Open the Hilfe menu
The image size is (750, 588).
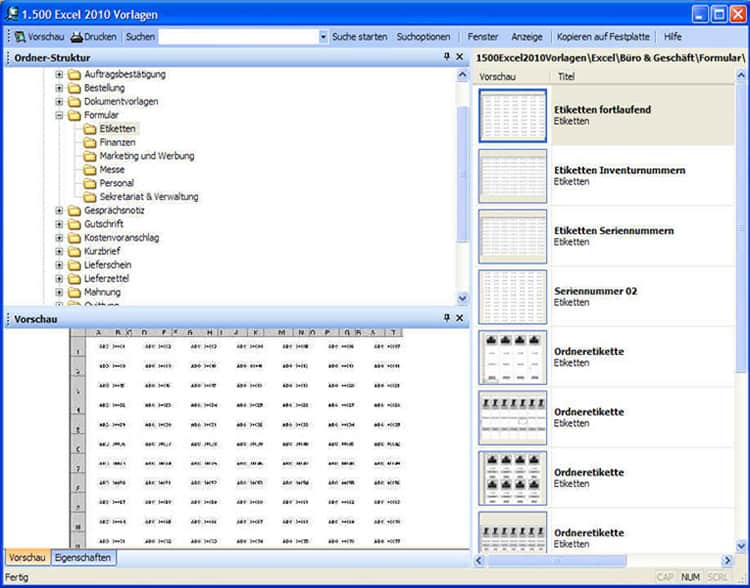click(673, 37)
